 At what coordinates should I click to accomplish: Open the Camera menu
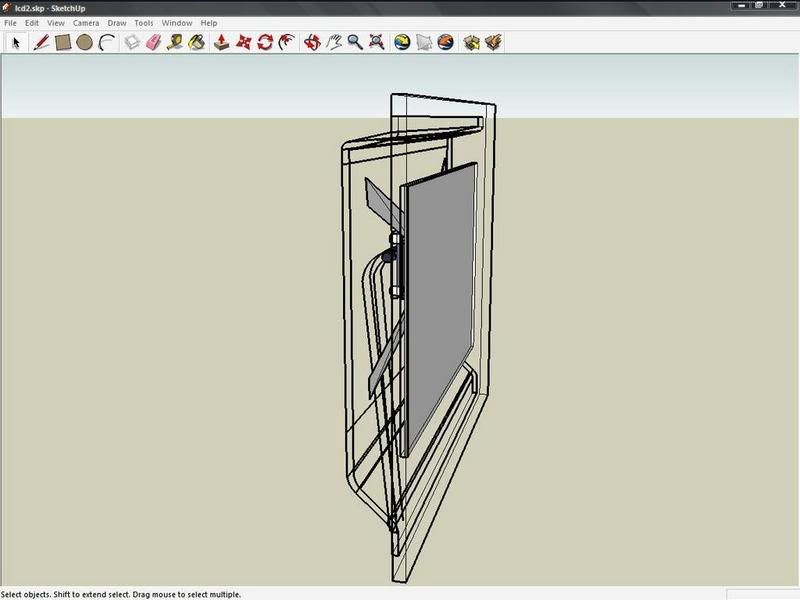[x=85, y=22]
